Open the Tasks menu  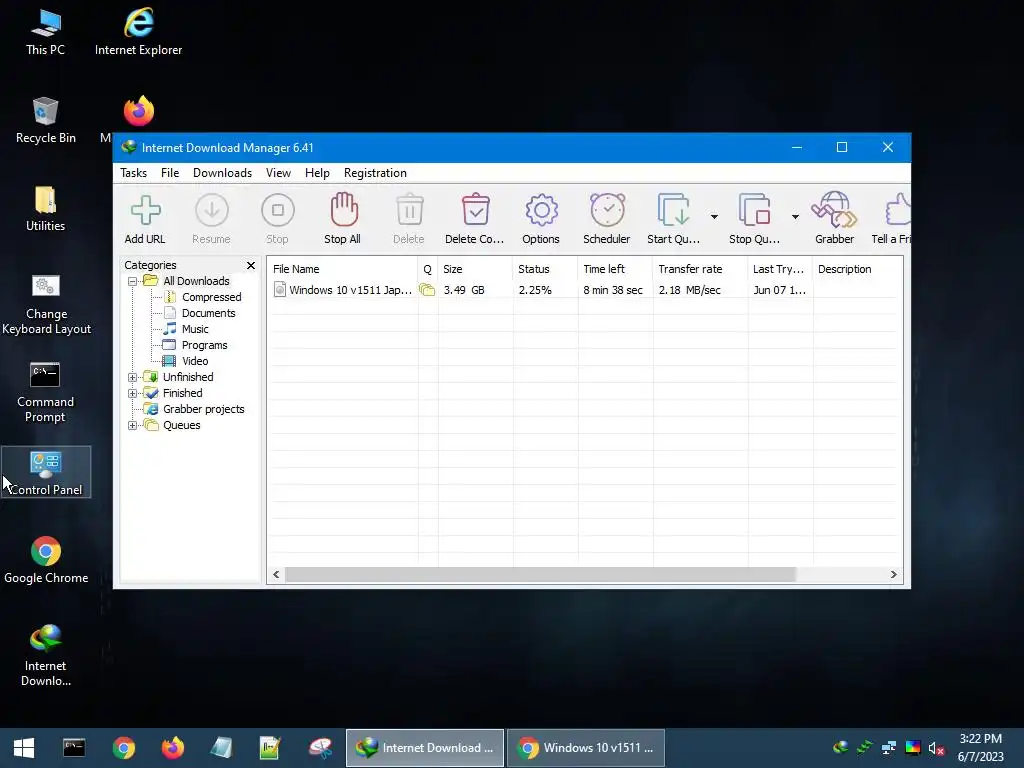tap(133, 173)
